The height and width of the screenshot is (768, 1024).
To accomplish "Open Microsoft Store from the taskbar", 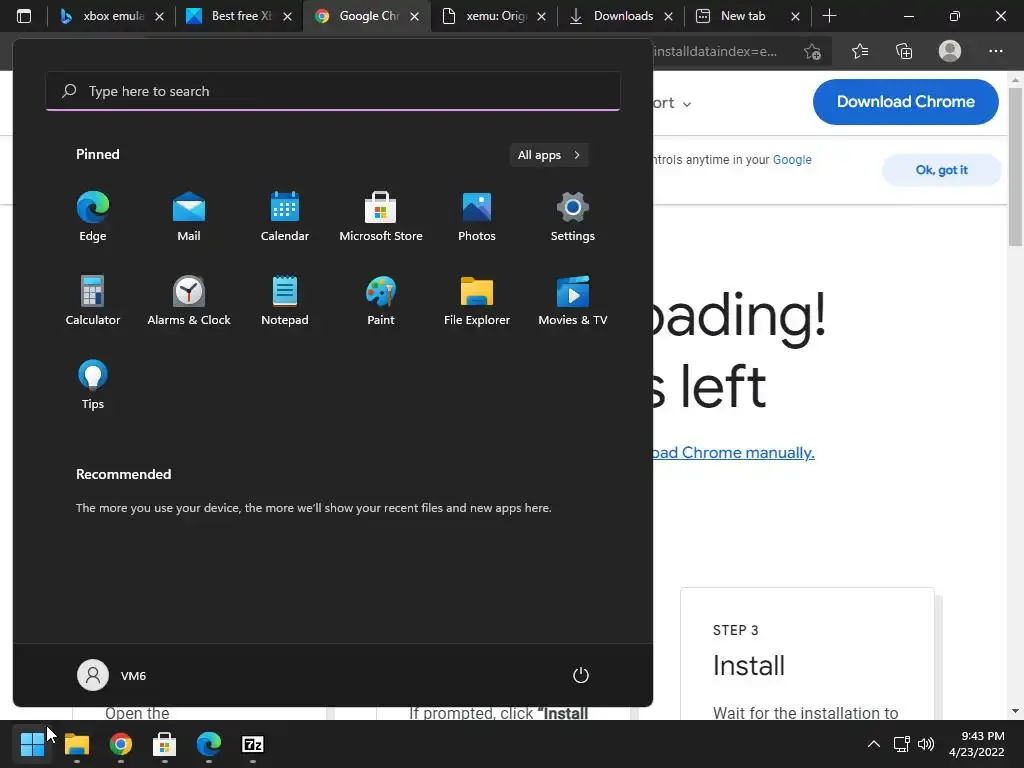I will pyautogui.click(x=165, y=744).
